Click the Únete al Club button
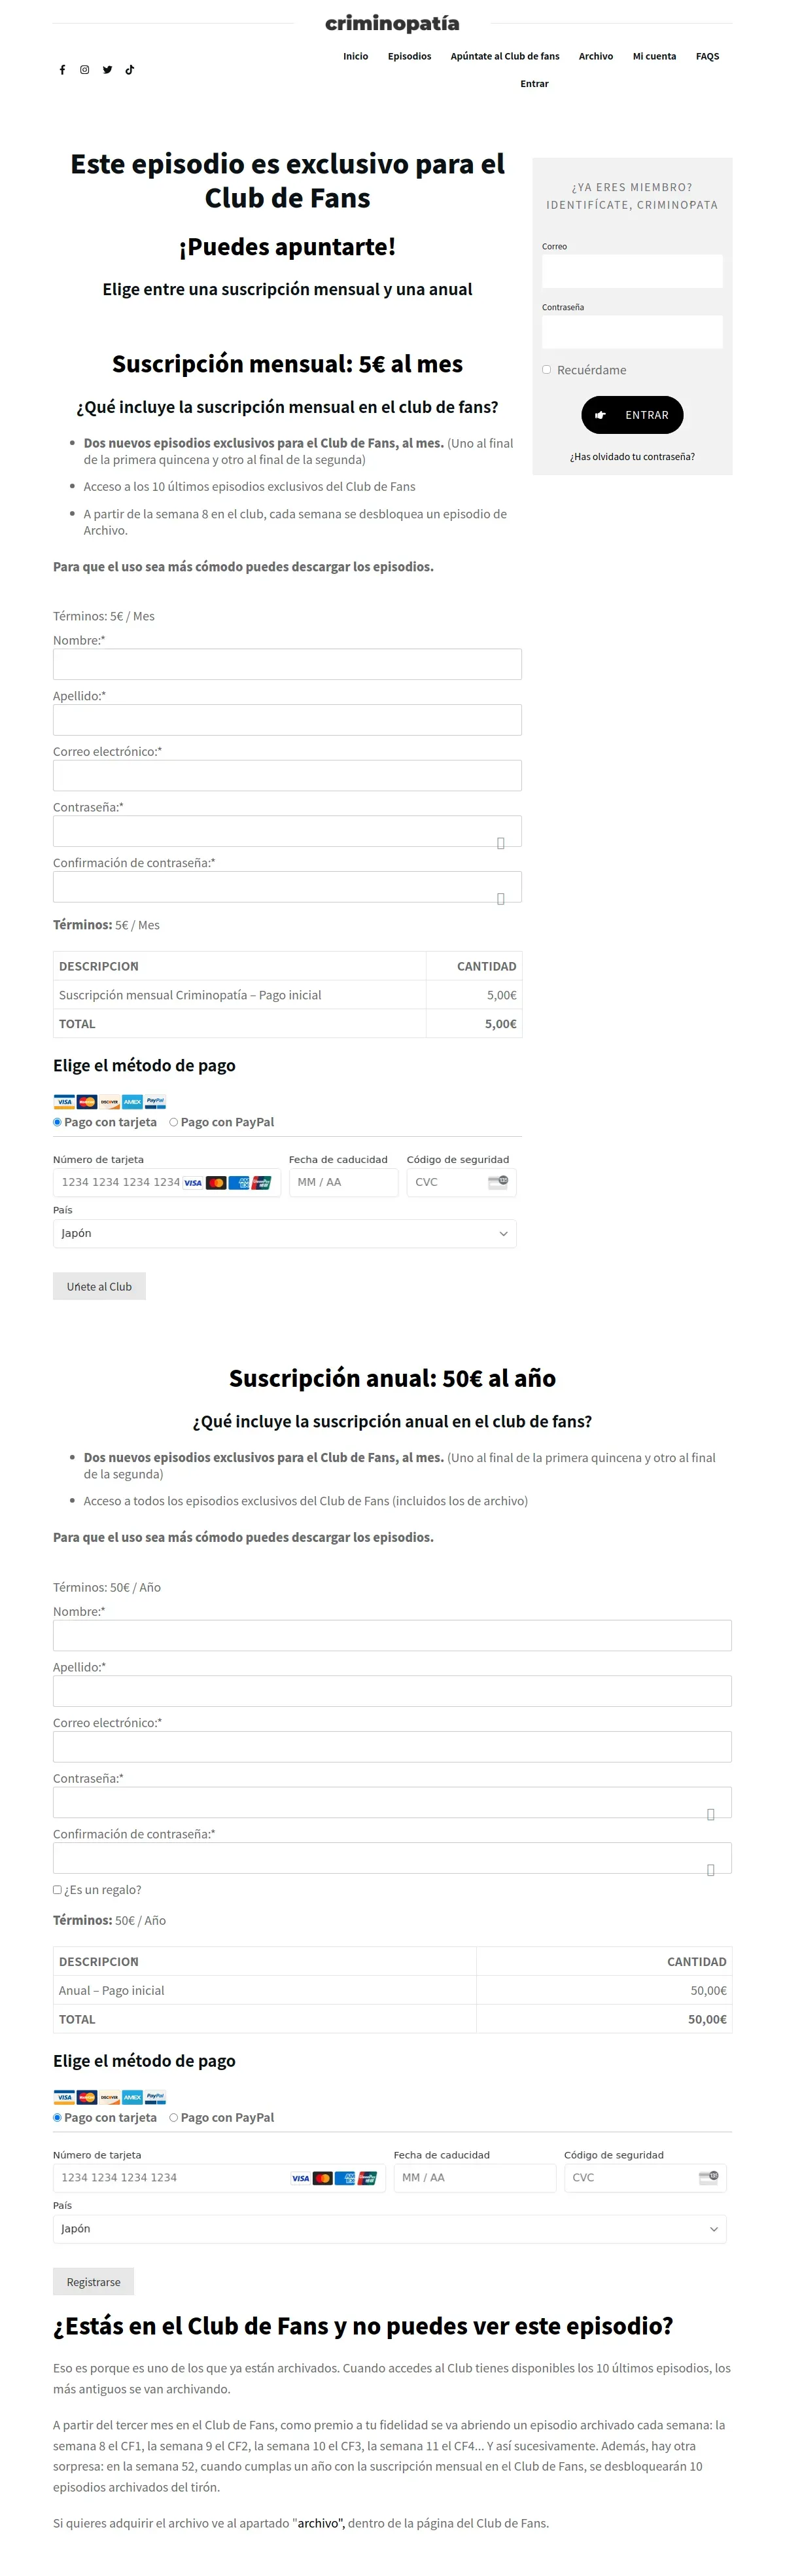The image size is (785, 2576). click(99, 1286)
